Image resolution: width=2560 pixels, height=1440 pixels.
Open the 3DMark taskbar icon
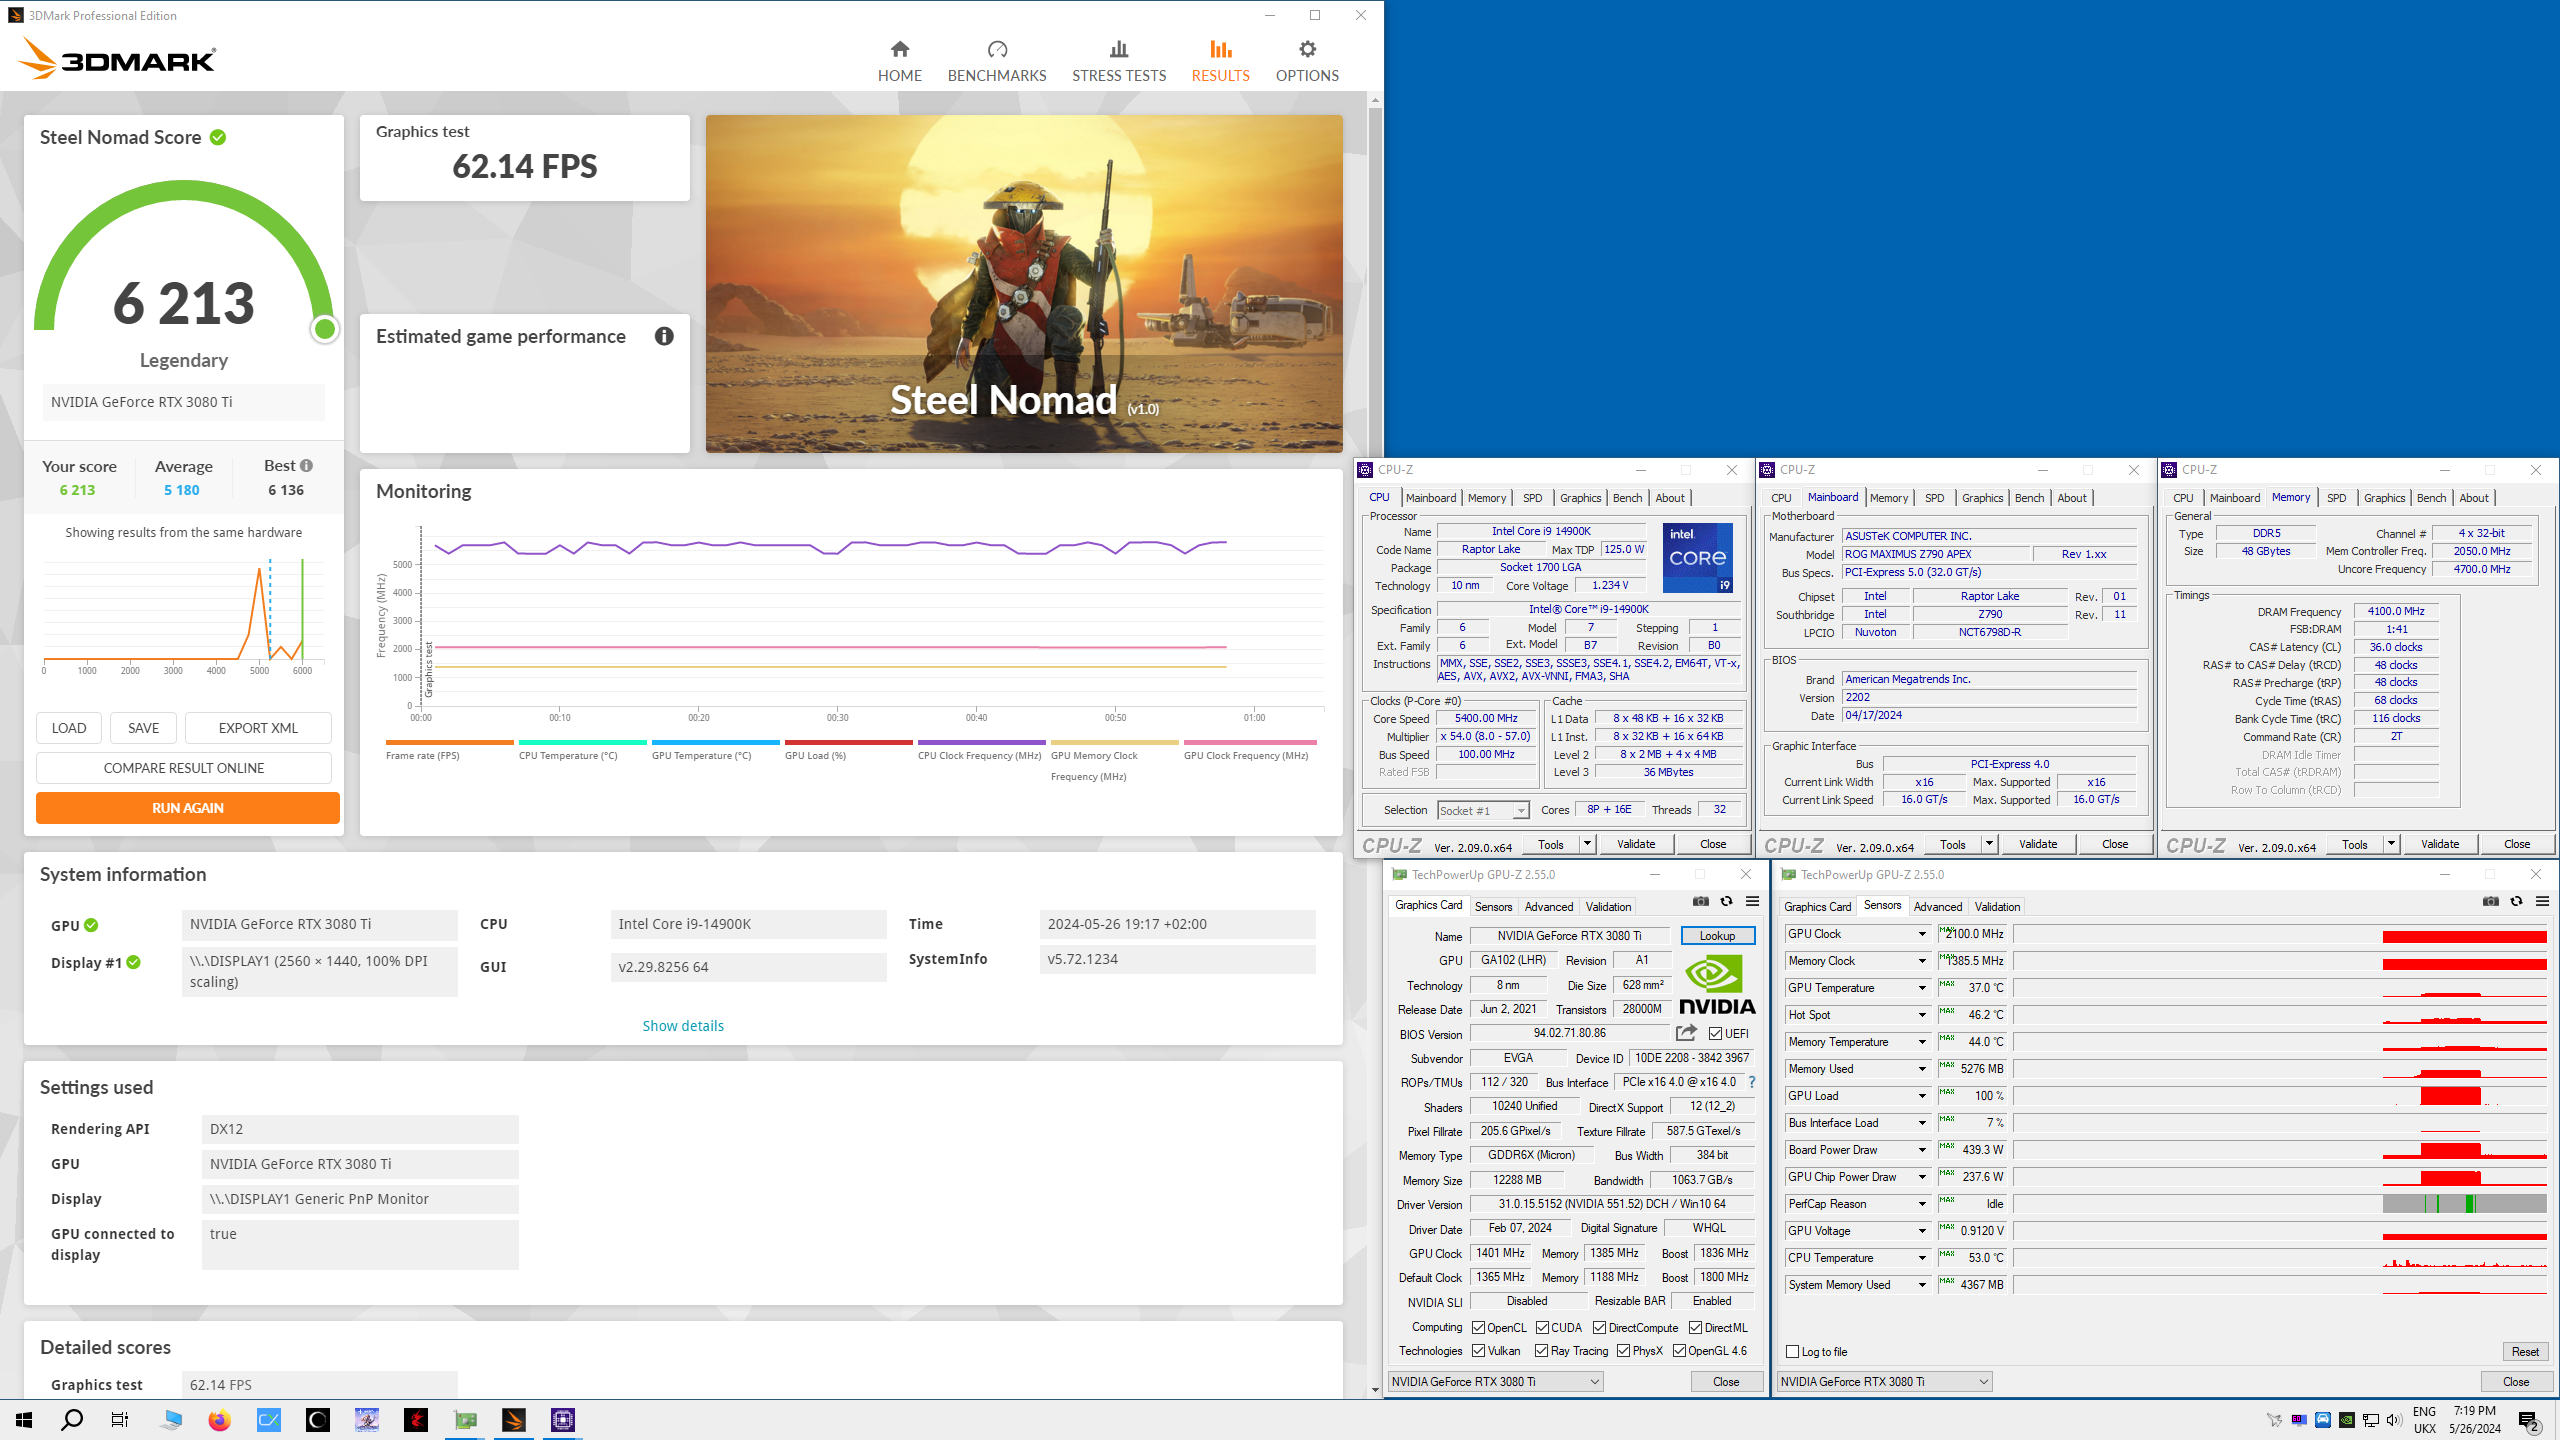click(x=514, y=1420)
